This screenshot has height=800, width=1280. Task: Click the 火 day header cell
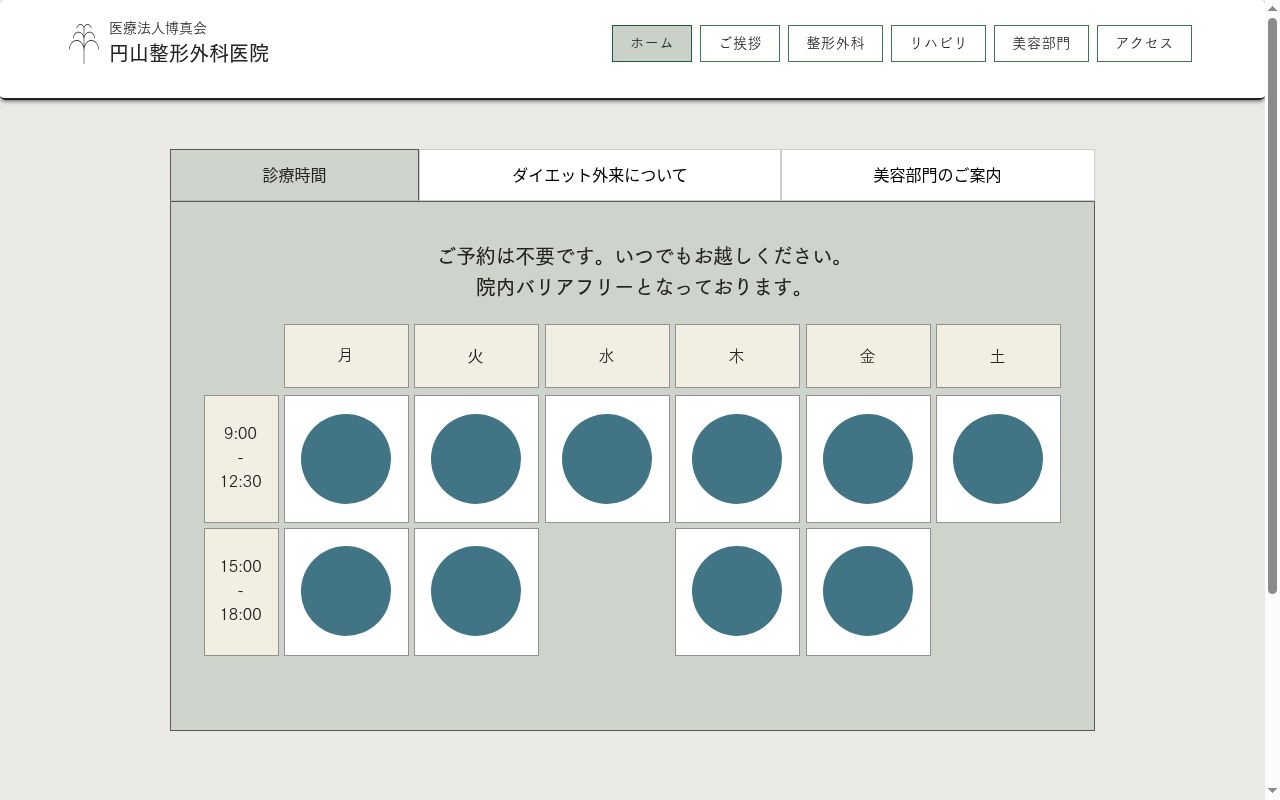tap(476, 356)
